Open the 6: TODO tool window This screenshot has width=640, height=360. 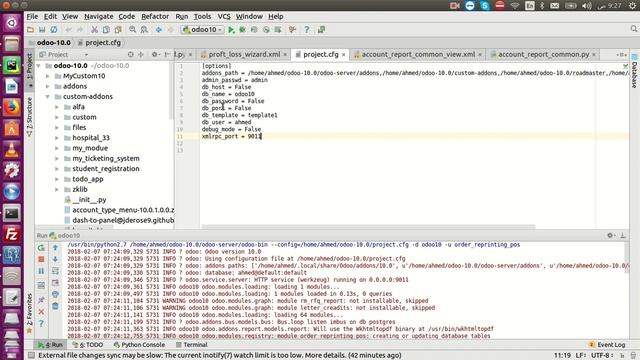point(88,345)
